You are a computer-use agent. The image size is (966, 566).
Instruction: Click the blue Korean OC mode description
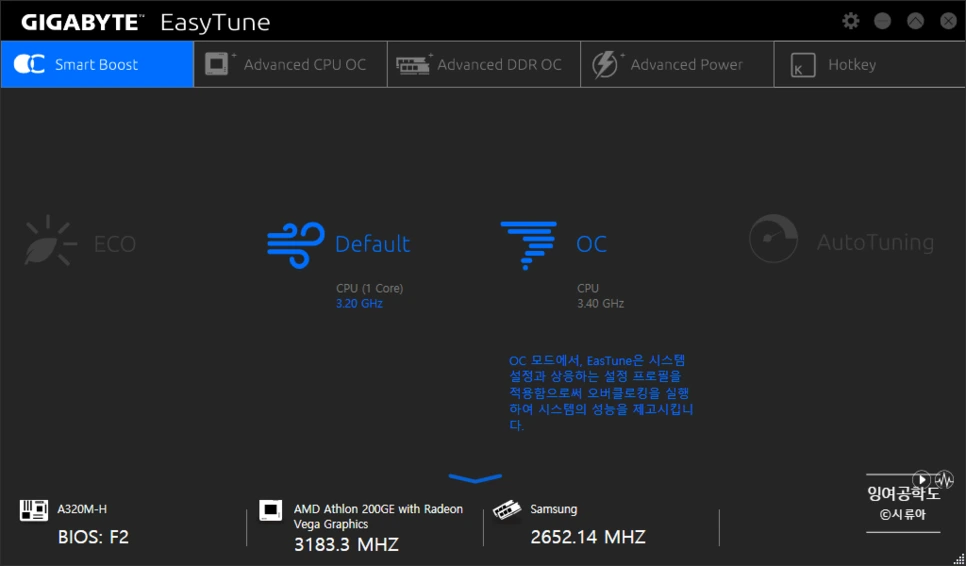601,392
